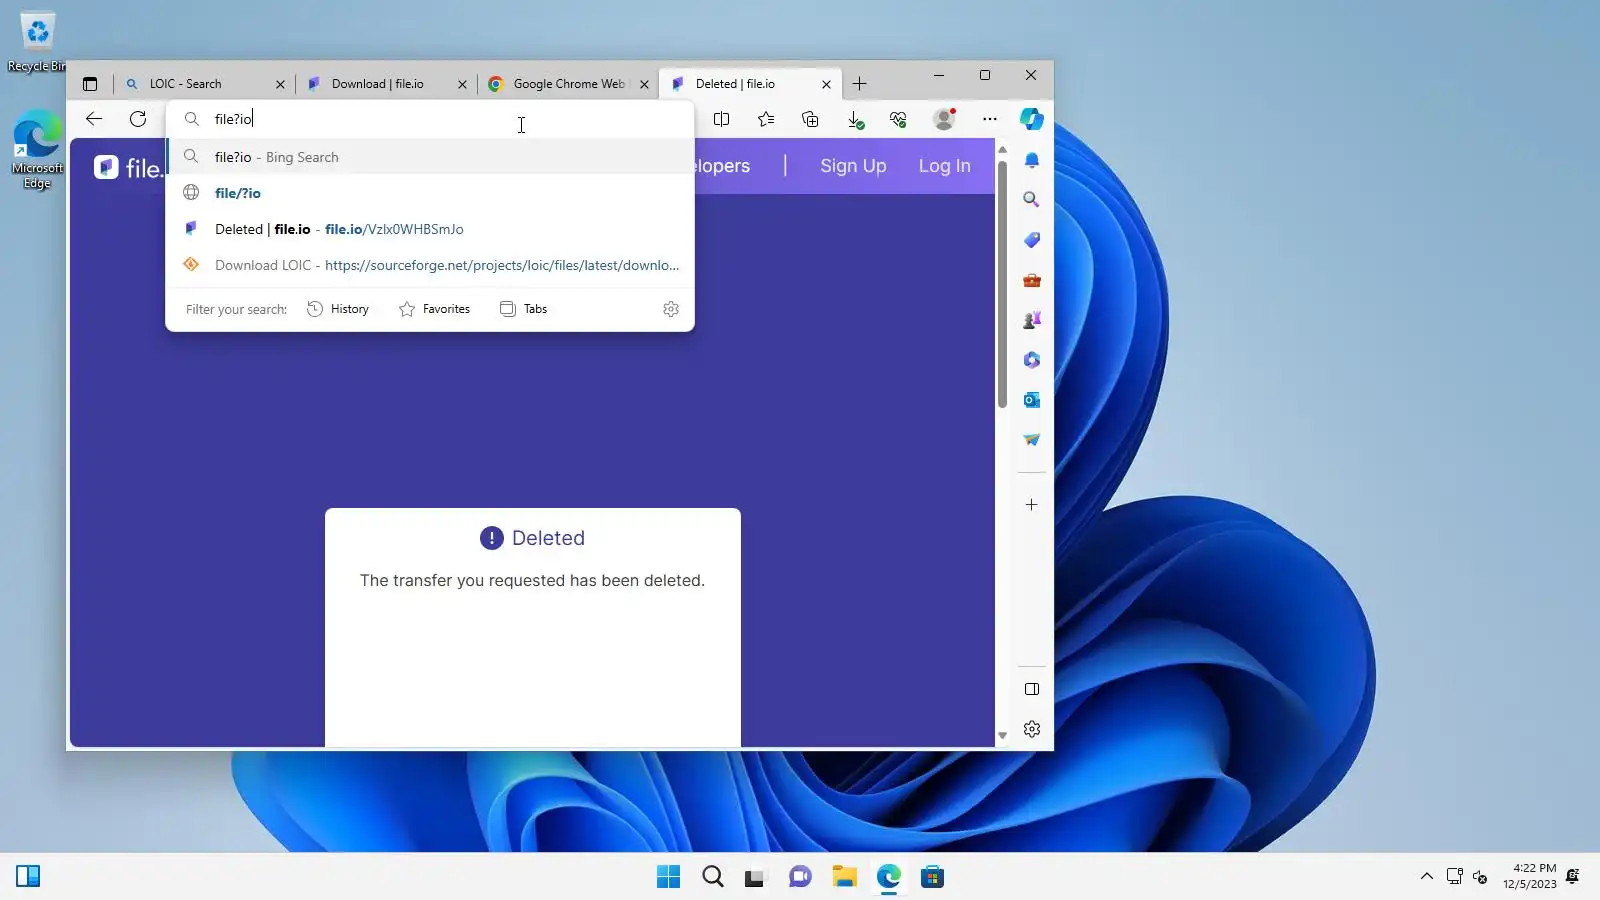The height and width of the screenshot is (900, 1600).
Task: Open the tab actions menu icon
Action: click(x=90, y=84)
